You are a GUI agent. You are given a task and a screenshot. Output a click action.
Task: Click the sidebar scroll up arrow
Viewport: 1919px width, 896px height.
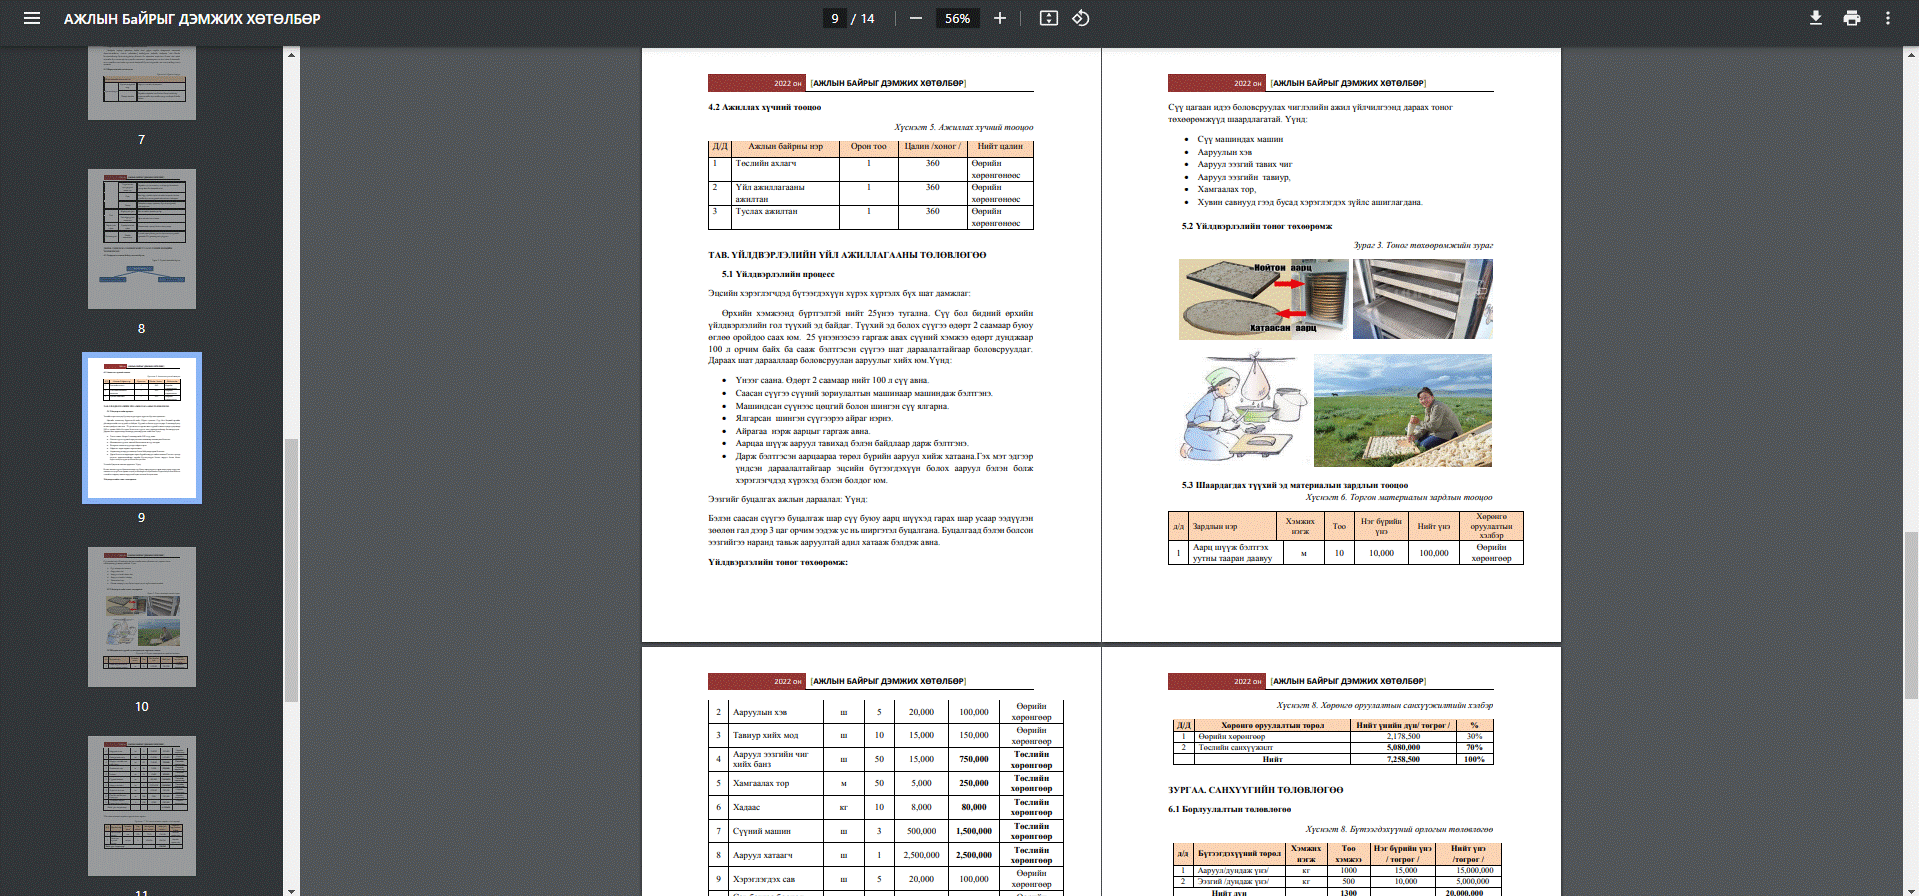[291, 54]
